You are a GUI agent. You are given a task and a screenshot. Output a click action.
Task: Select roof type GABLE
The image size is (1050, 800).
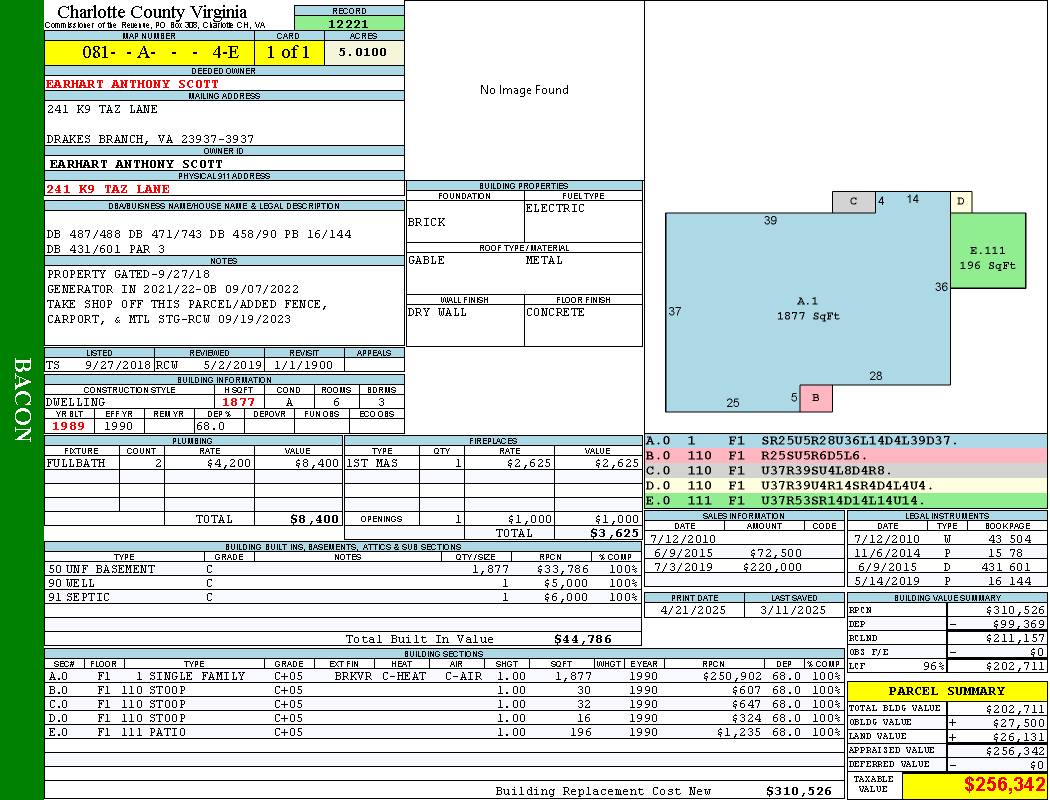tap(426, 260)
